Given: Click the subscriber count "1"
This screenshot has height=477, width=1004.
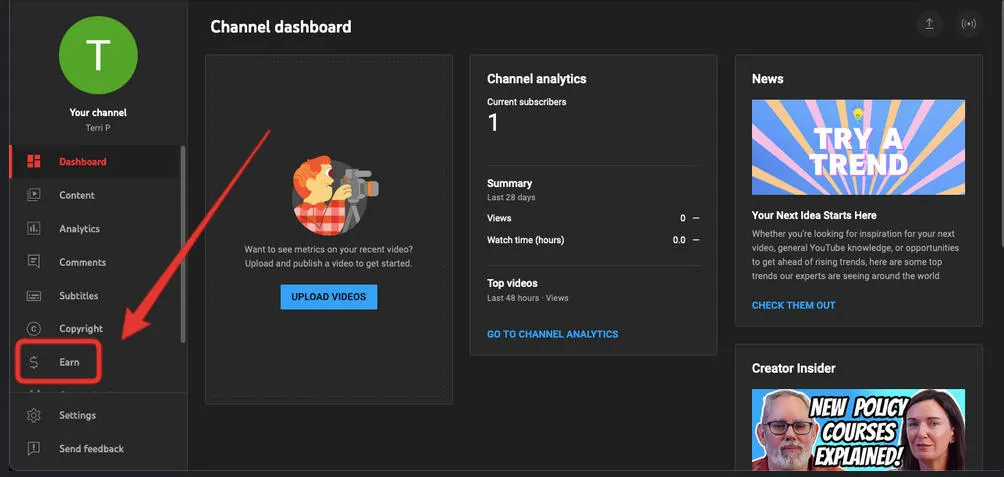Looking at the screenshot, I should click(x=493, y=122).
